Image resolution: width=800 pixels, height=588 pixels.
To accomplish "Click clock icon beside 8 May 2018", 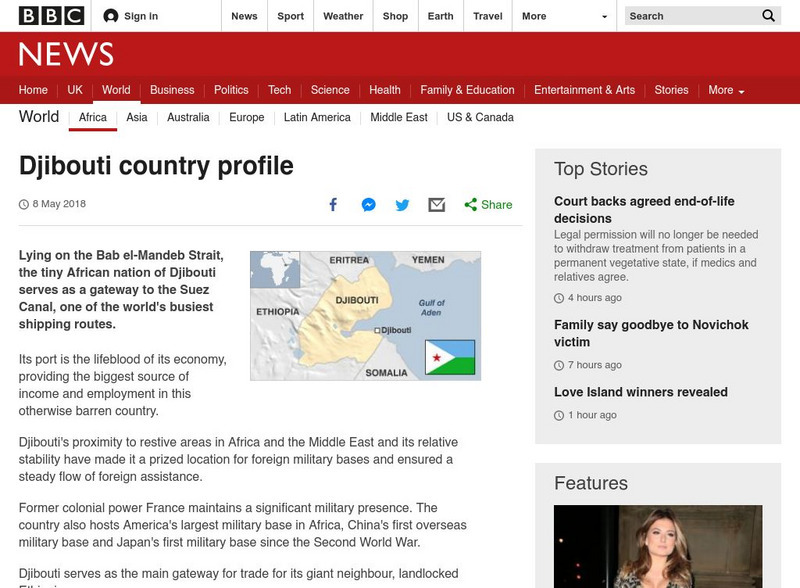I will coord(23,204).
